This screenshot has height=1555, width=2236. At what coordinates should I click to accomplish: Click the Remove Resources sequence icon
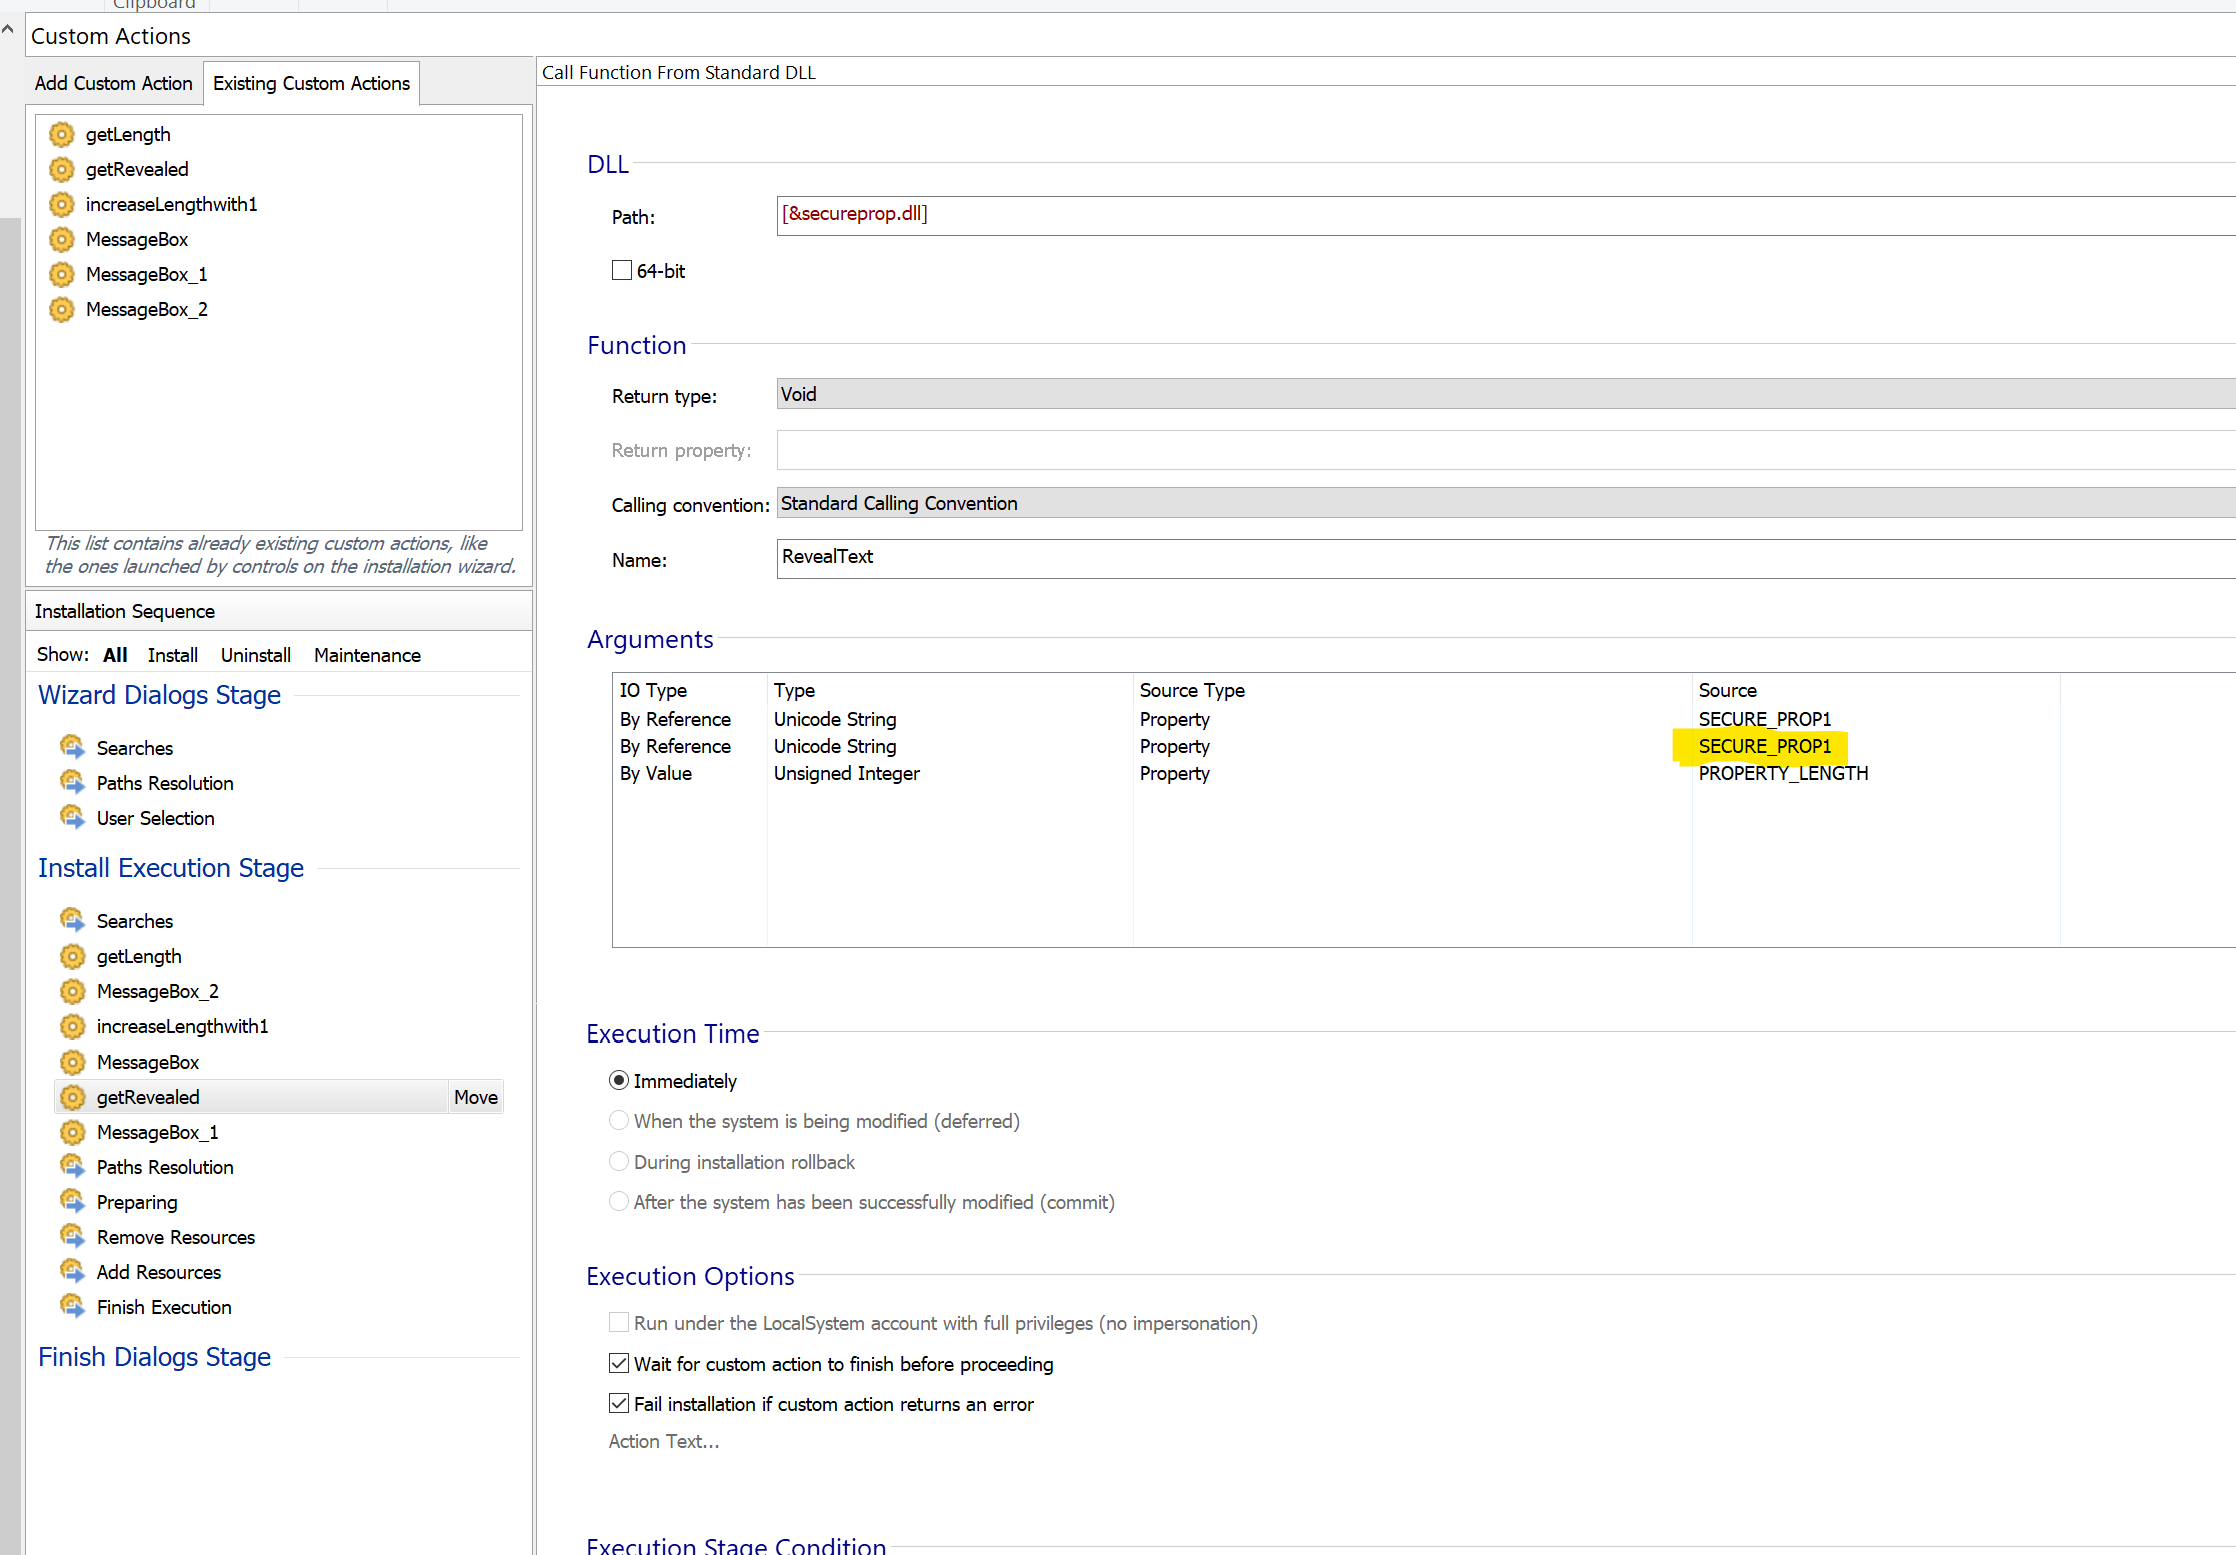point(72,1236)
